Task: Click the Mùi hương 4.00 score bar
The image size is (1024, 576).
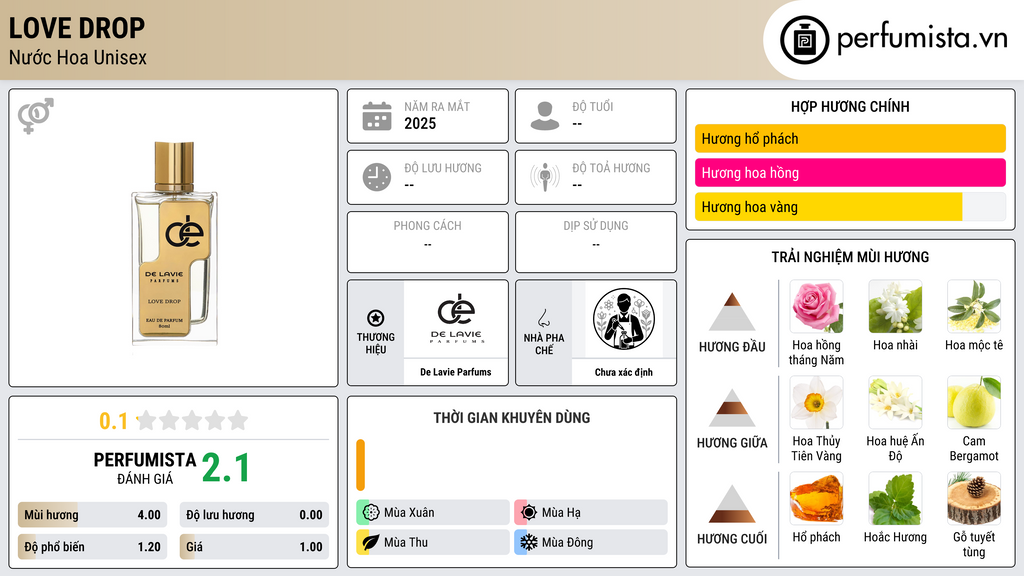Action: point(92,515)
